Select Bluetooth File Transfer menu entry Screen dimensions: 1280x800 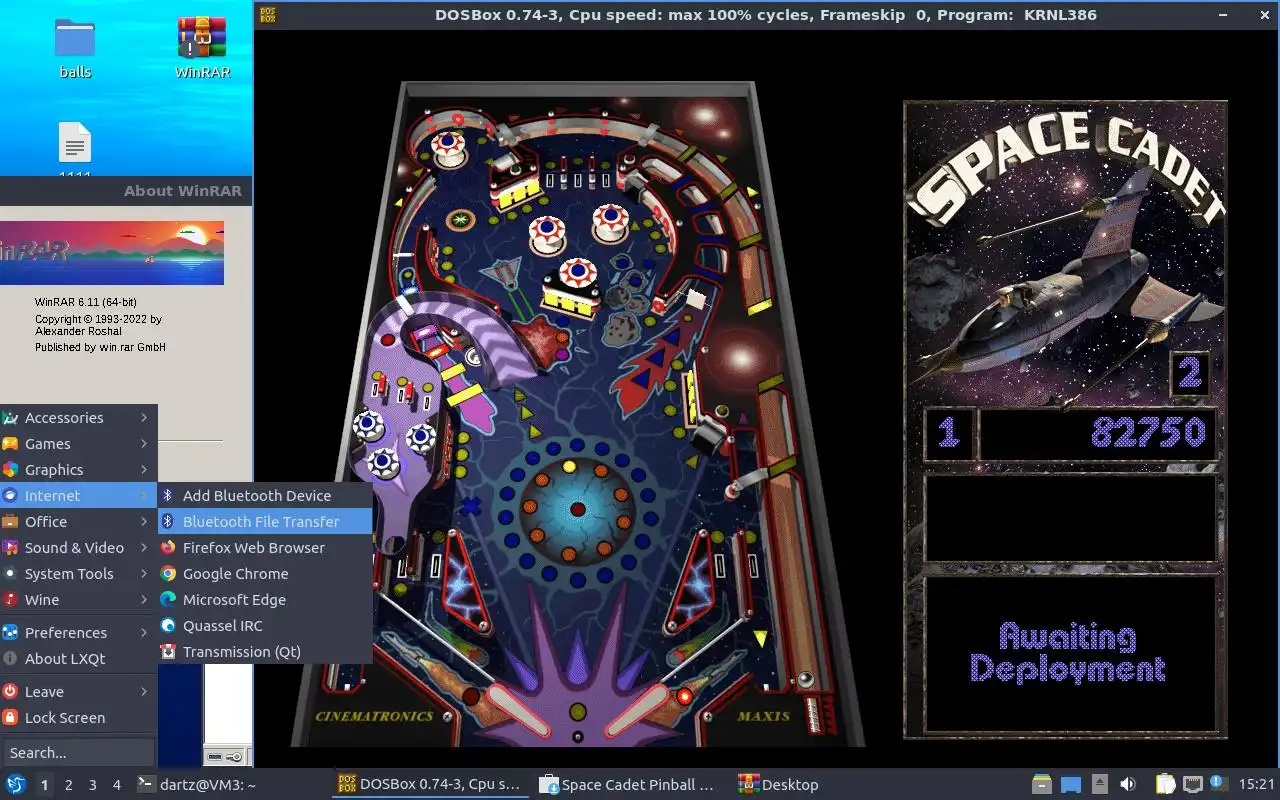pos(265,522)
